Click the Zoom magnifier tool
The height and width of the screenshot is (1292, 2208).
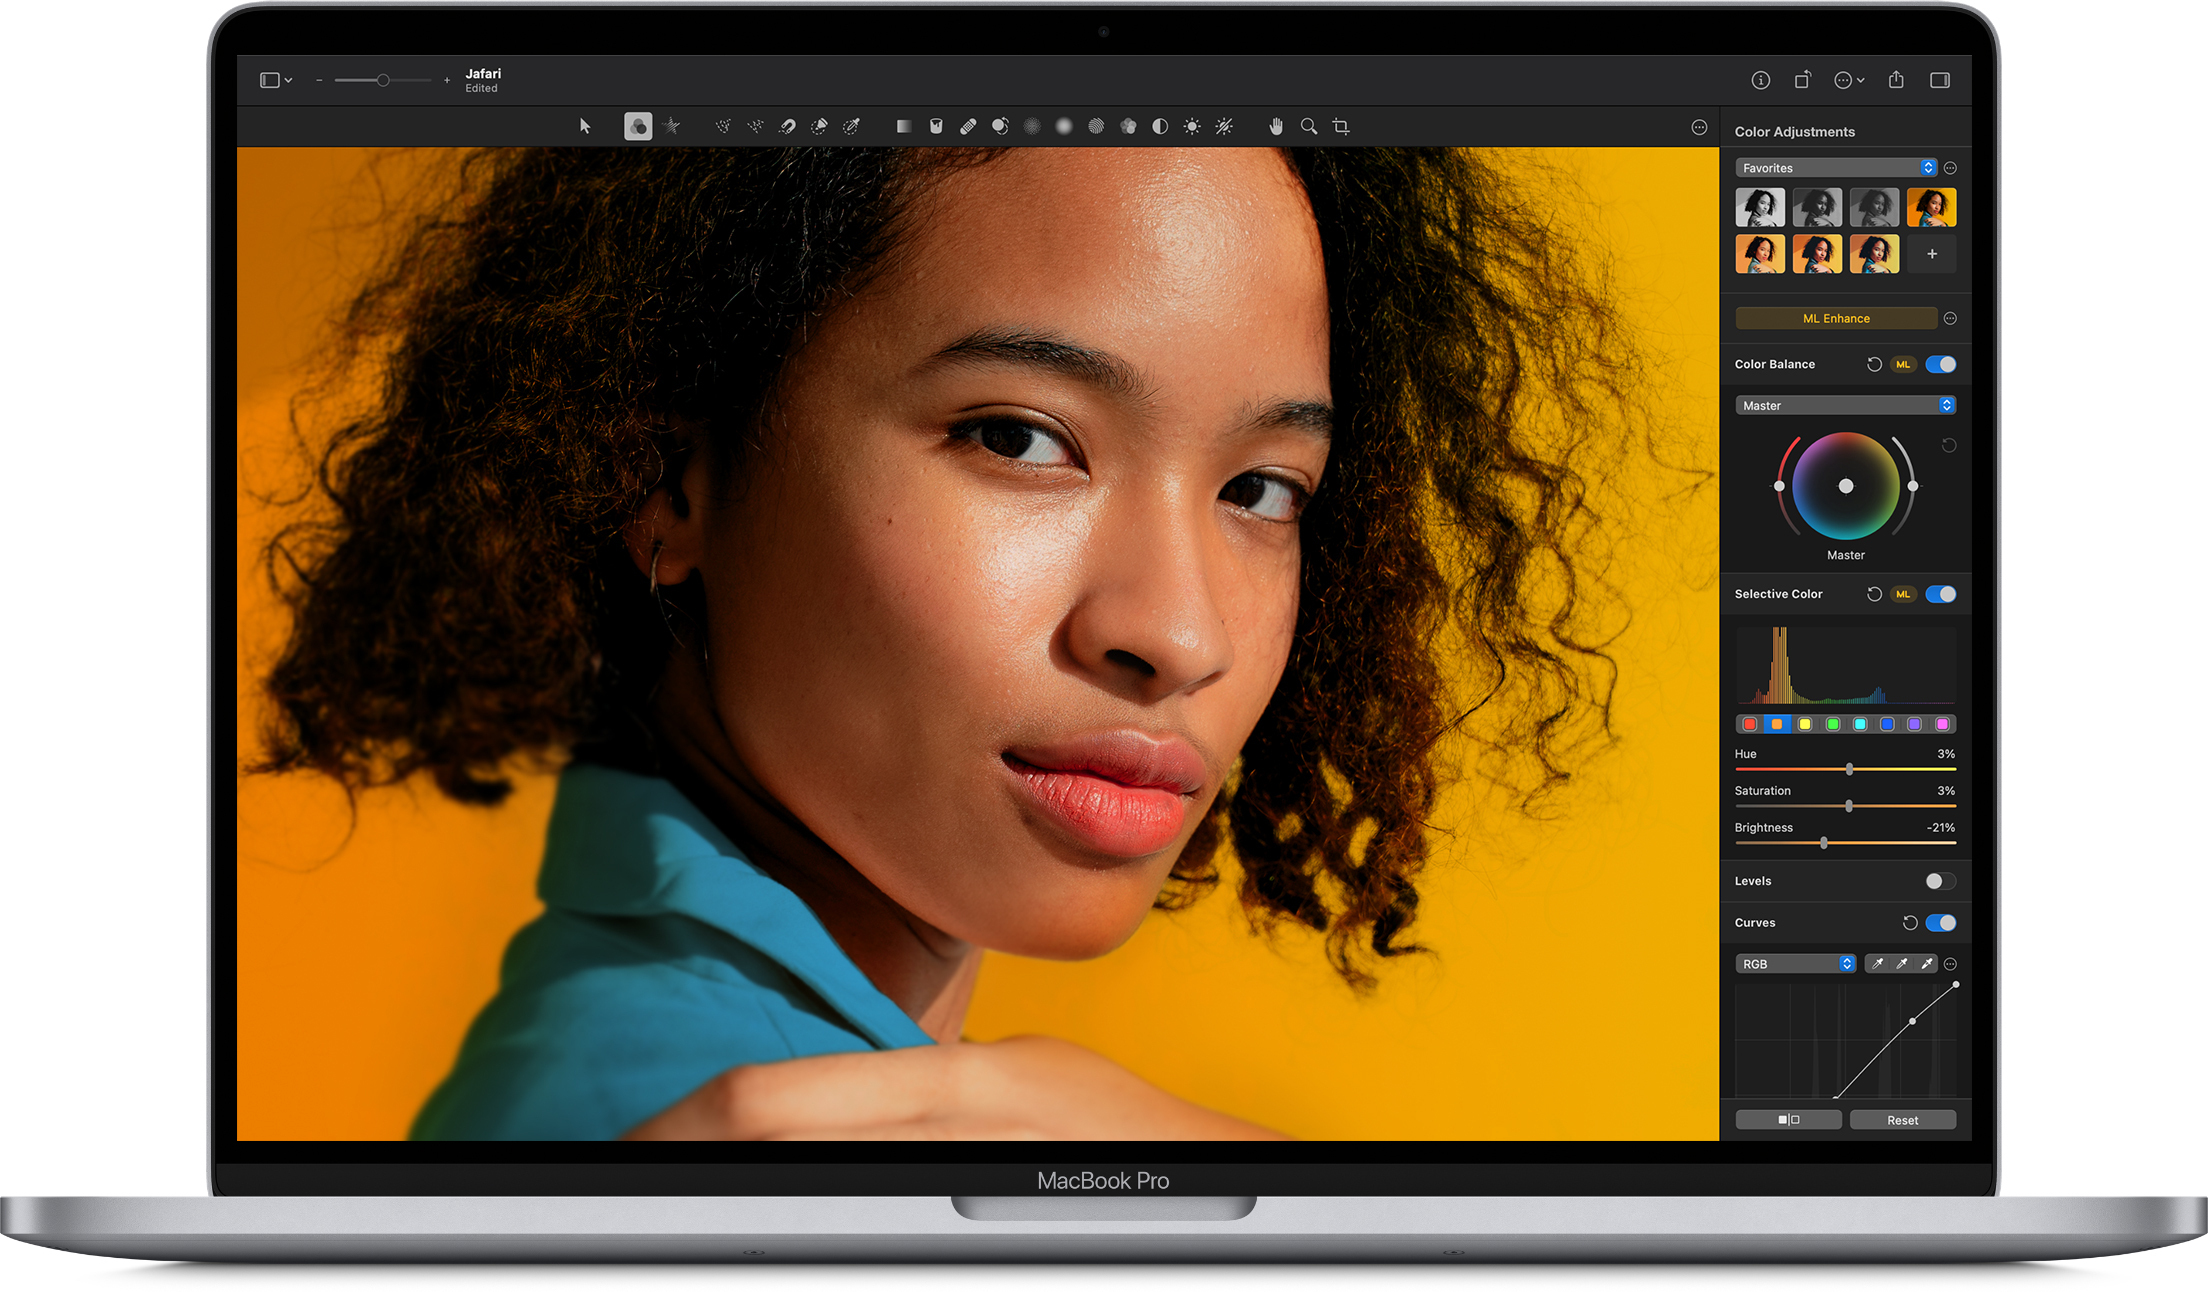pos(1308,126)
